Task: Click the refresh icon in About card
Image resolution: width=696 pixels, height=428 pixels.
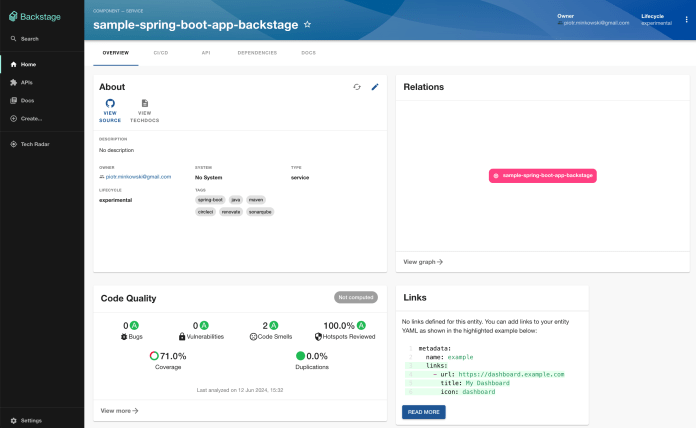Action: [357, 87]
